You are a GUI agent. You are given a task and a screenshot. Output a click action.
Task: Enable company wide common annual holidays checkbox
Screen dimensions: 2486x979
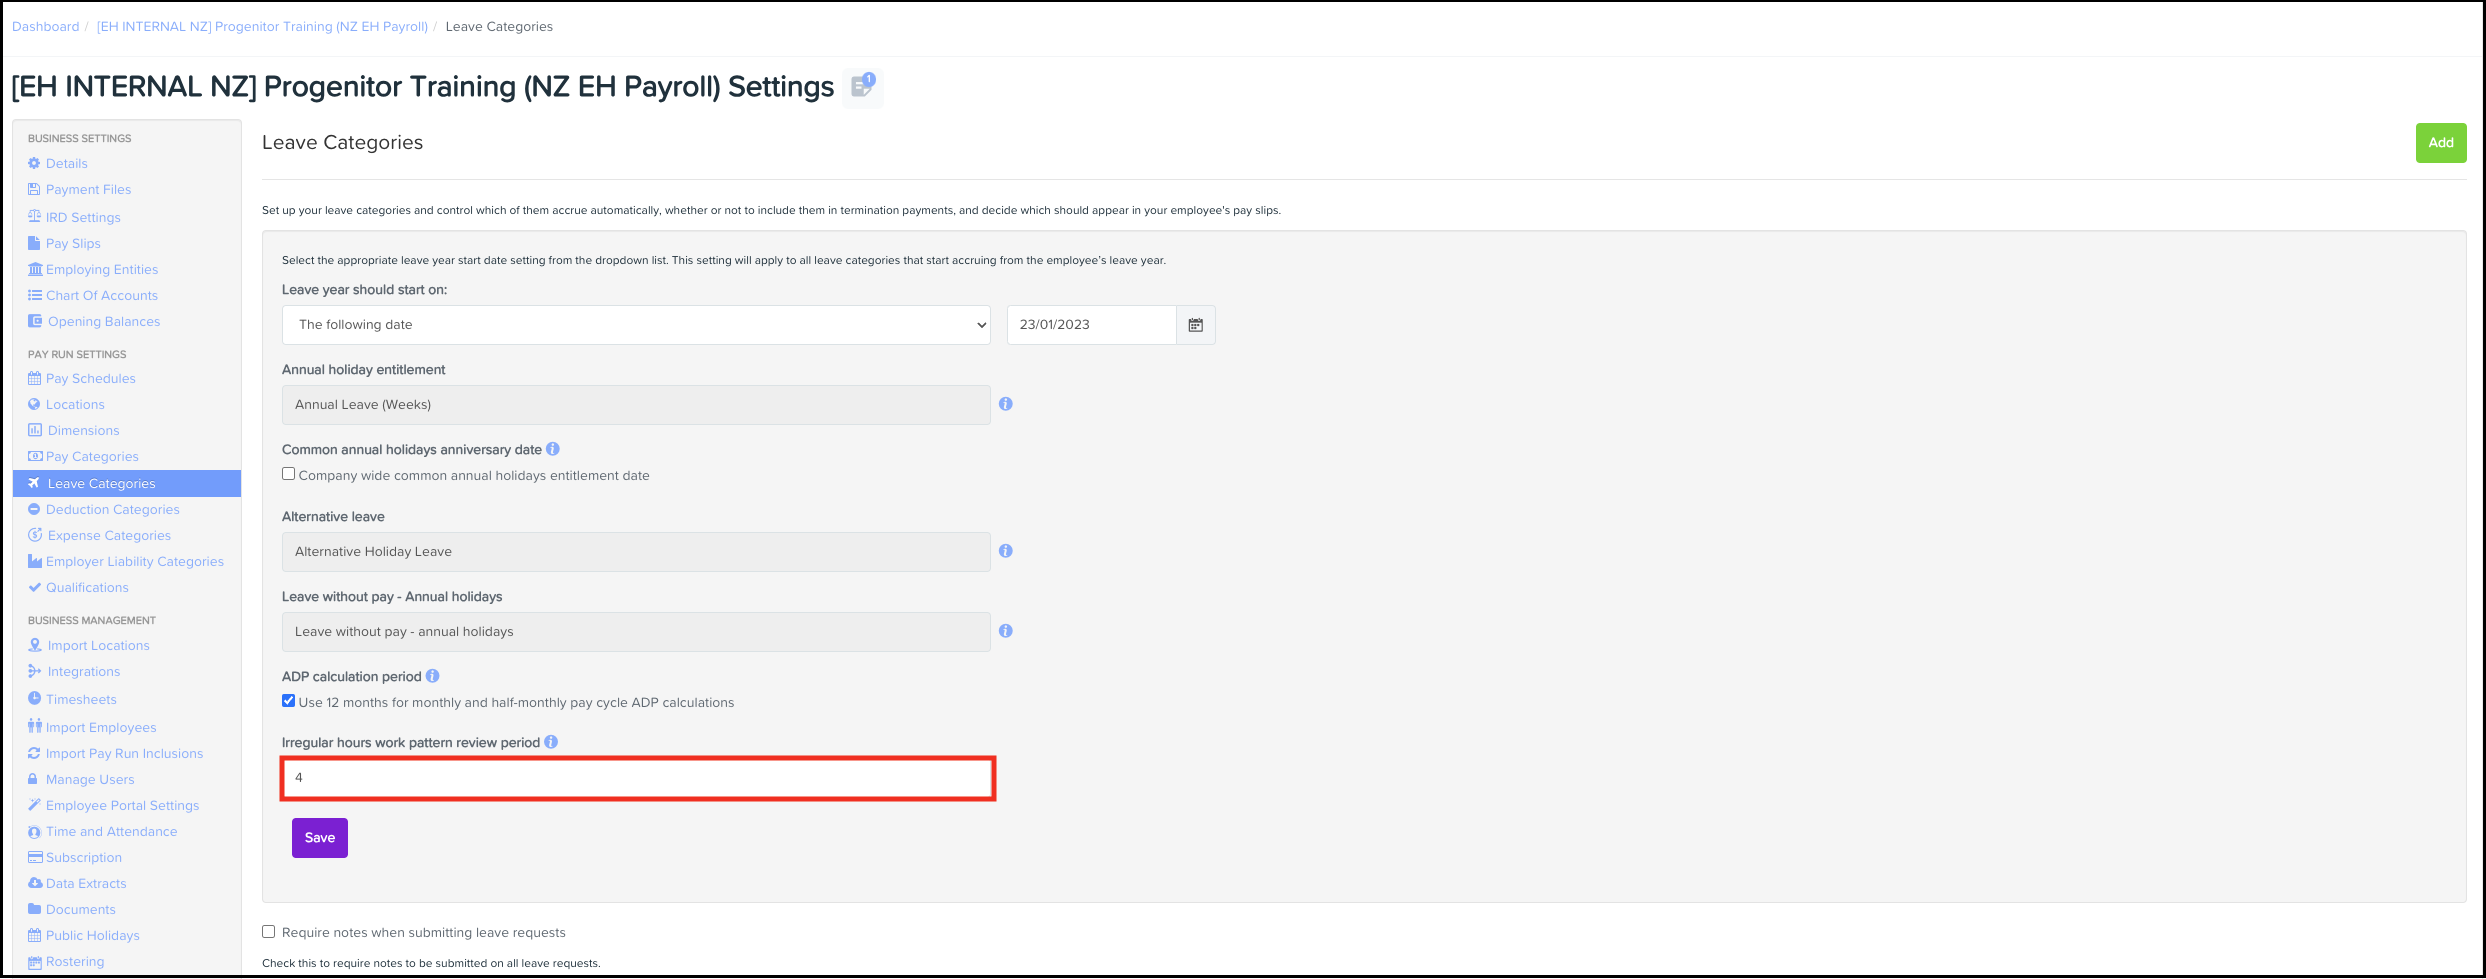289,474
